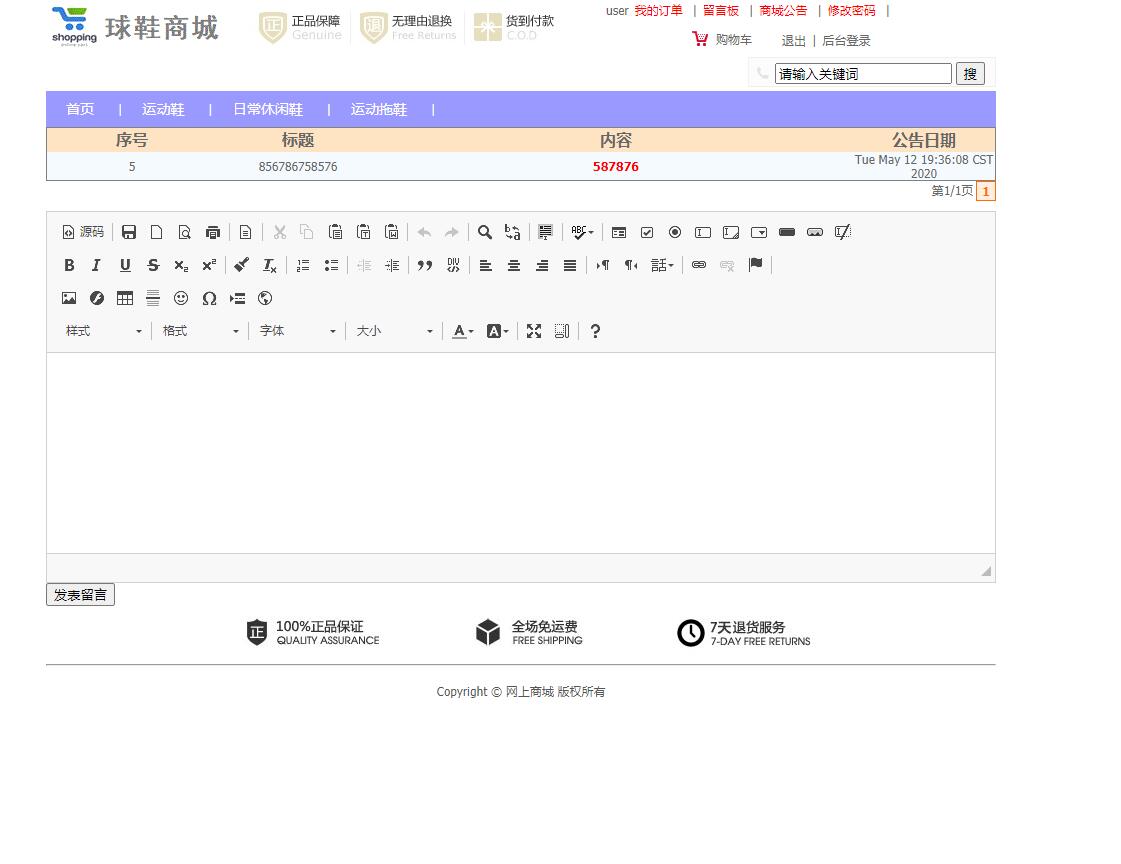Select the Image insertion tool
The width and height of the screenshot is (1121, 864).
pyautogui.click(x=69, y=298)
